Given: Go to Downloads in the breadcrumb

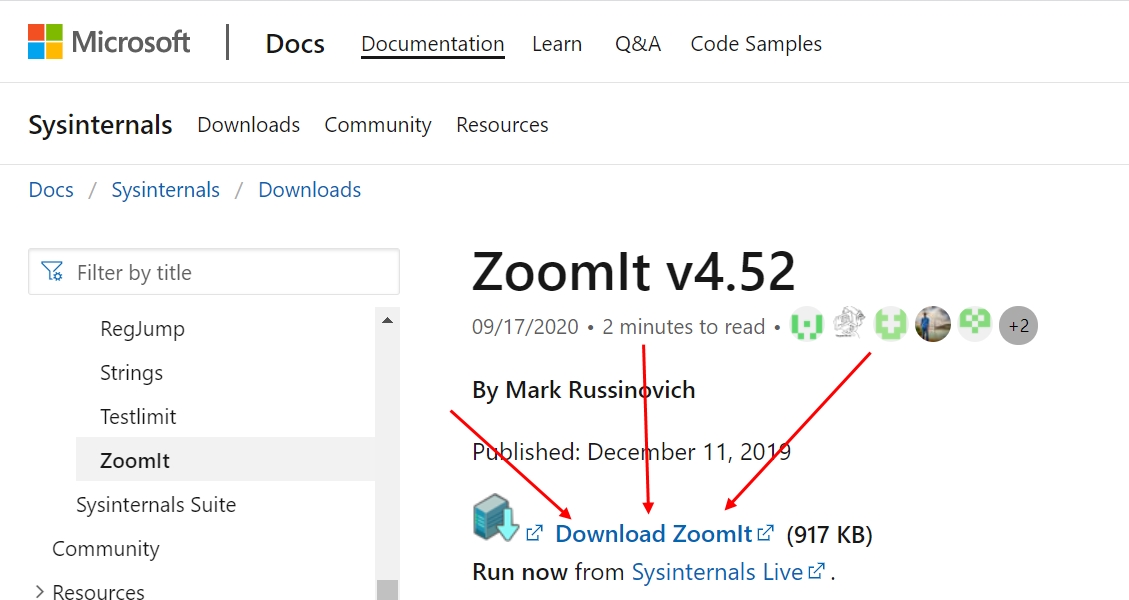Looking at the screenshot, I should [310, 189].
